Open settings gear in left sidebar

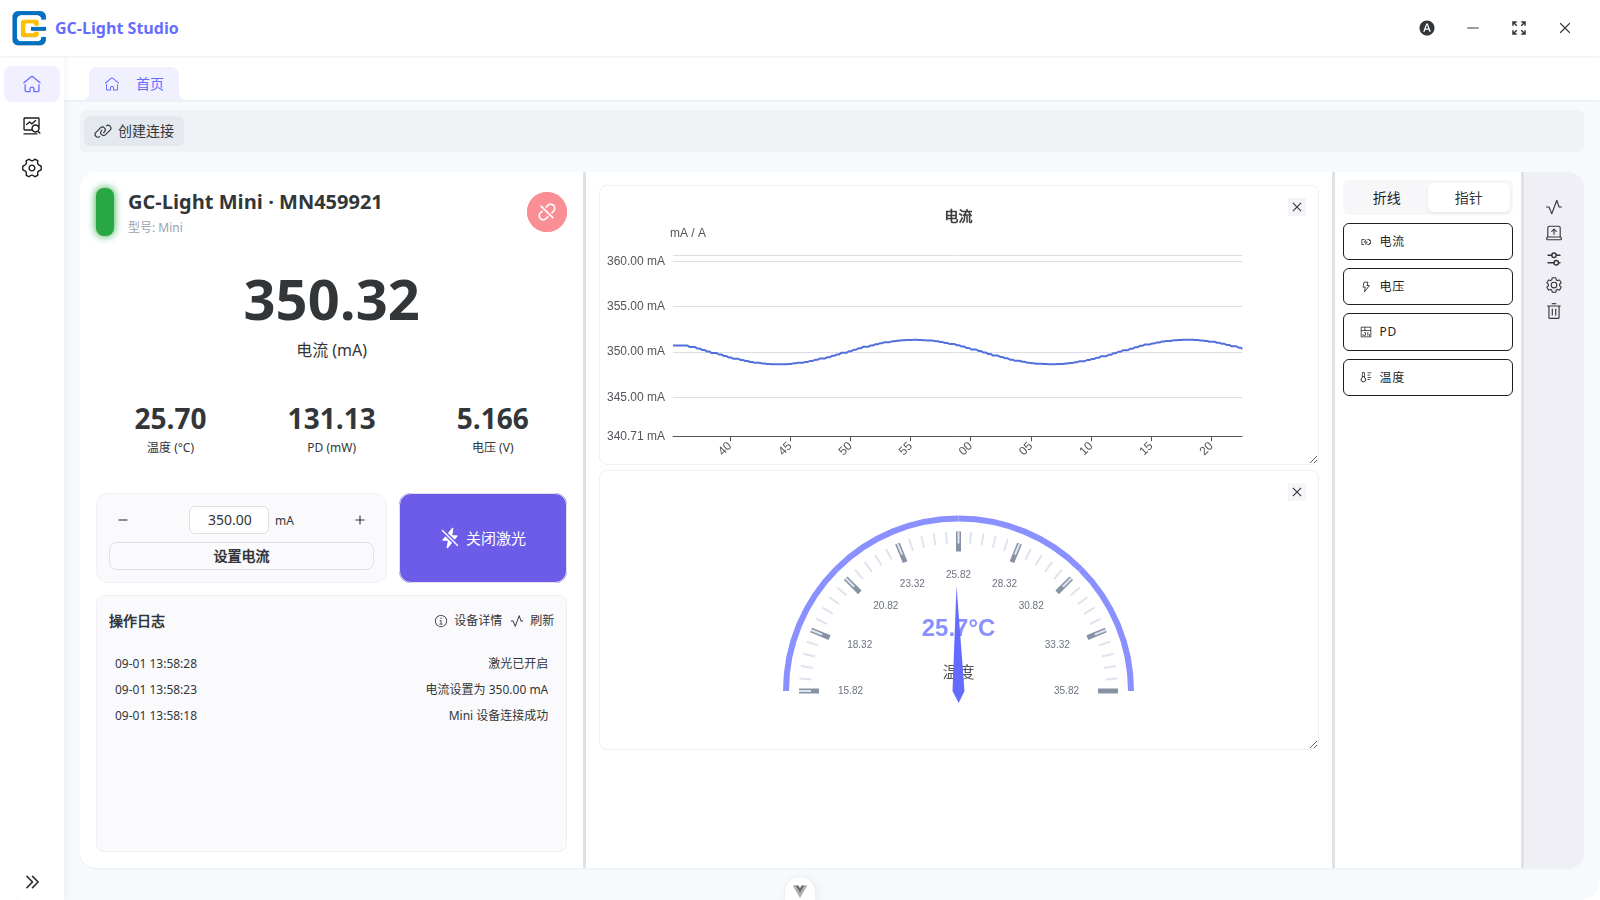click(x=32, y=168)
